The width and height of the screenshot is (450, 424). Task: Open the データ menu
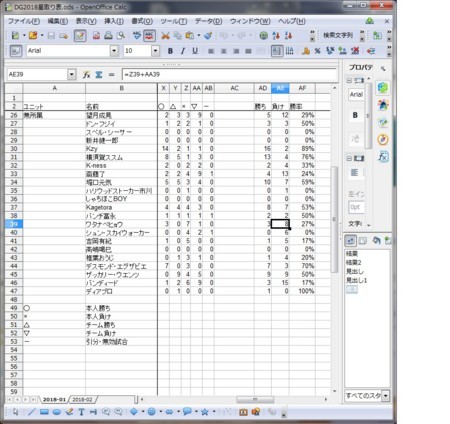[208, 21]
